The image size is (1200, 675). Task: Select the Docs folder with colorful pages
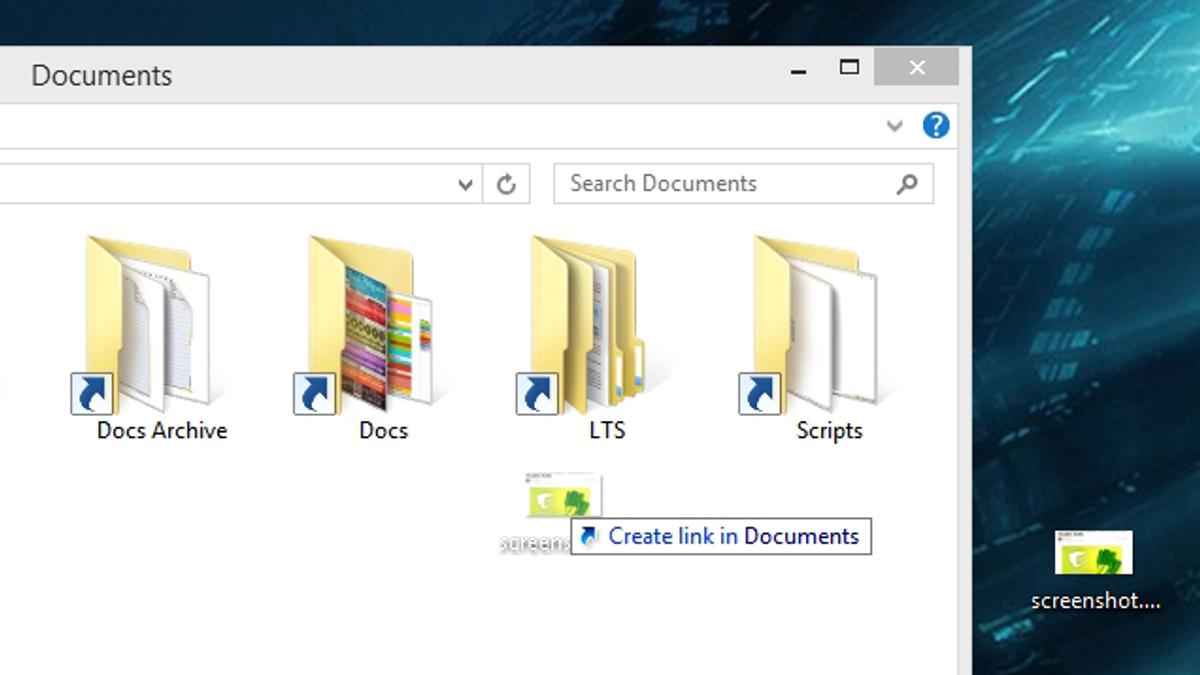(372, 325)
